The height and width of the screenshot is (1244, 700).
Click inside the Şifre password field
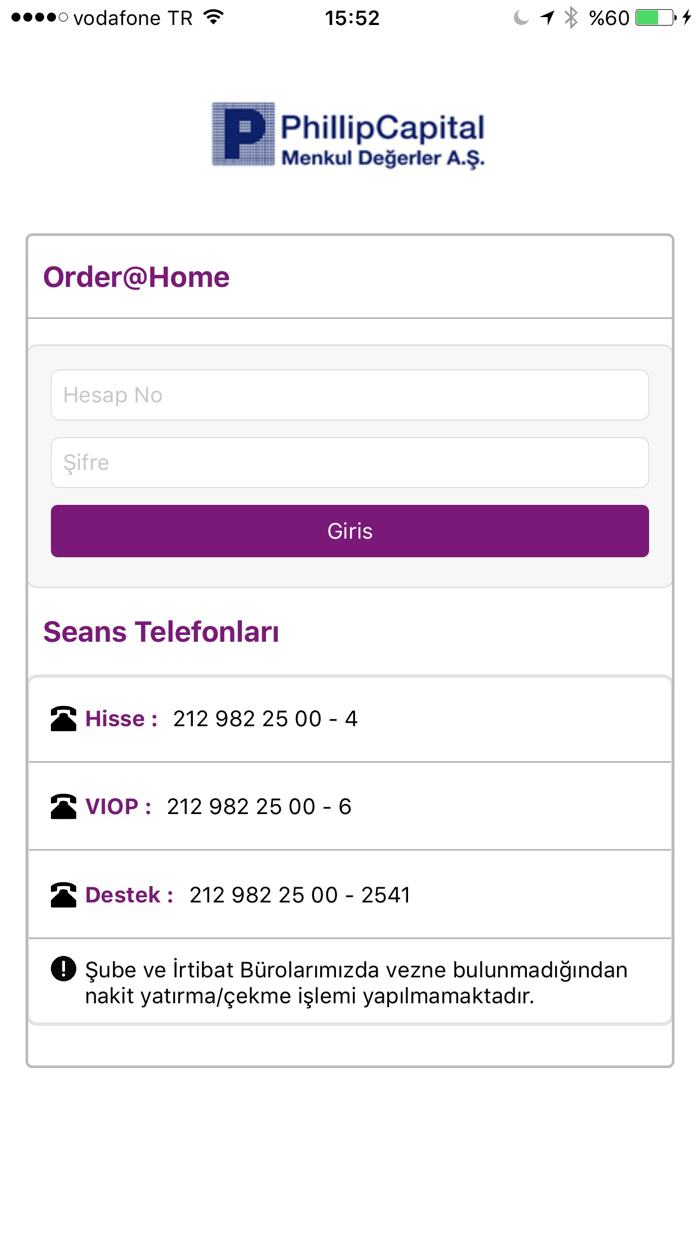coord(349,462)
